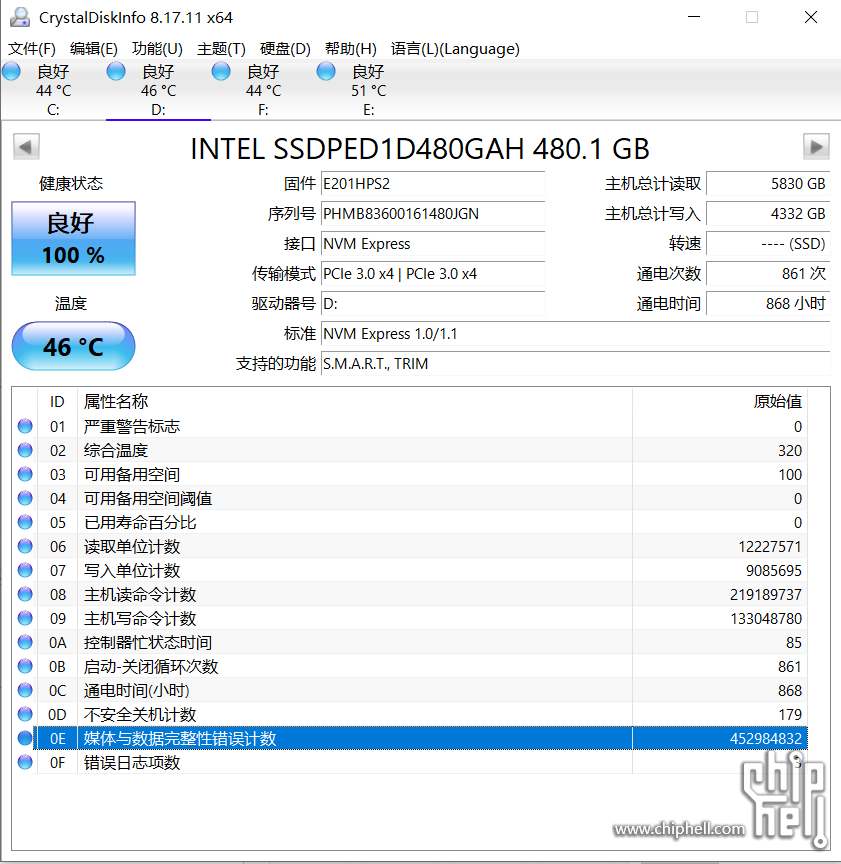Click the 46 °C temperature indicator

click(73, 346)
